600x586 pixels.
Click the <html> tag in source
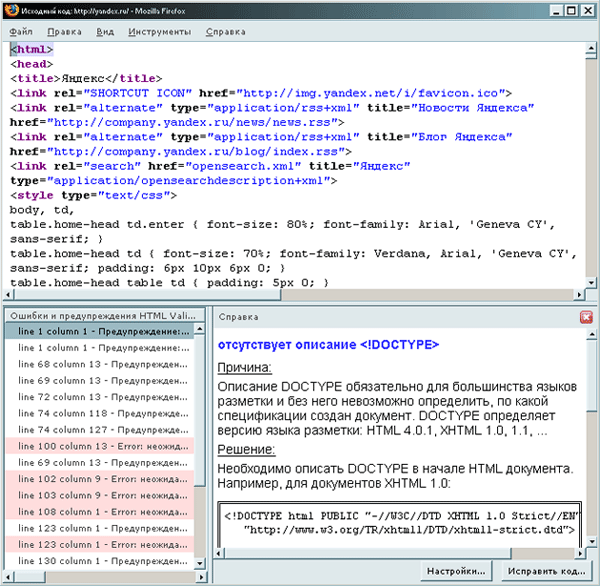click(31, 49)
